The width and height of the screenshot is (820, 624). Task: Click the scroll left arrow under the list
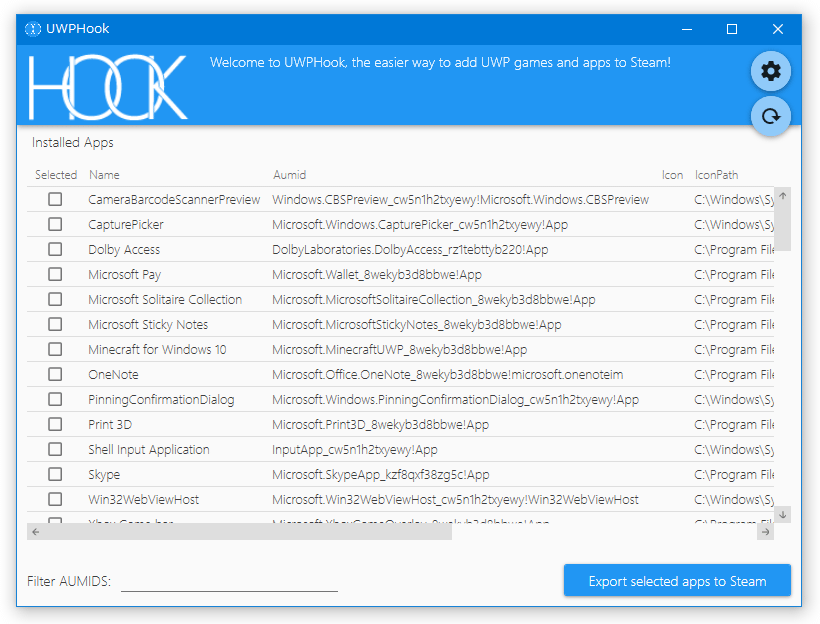point(35,532)
